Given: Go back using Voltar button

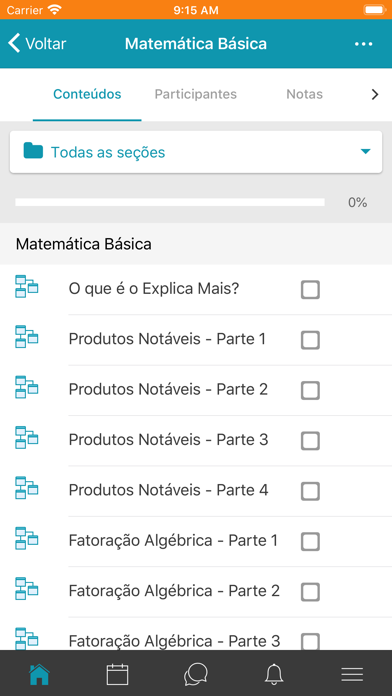Looking at the screenshot, I should click(37, 44).
